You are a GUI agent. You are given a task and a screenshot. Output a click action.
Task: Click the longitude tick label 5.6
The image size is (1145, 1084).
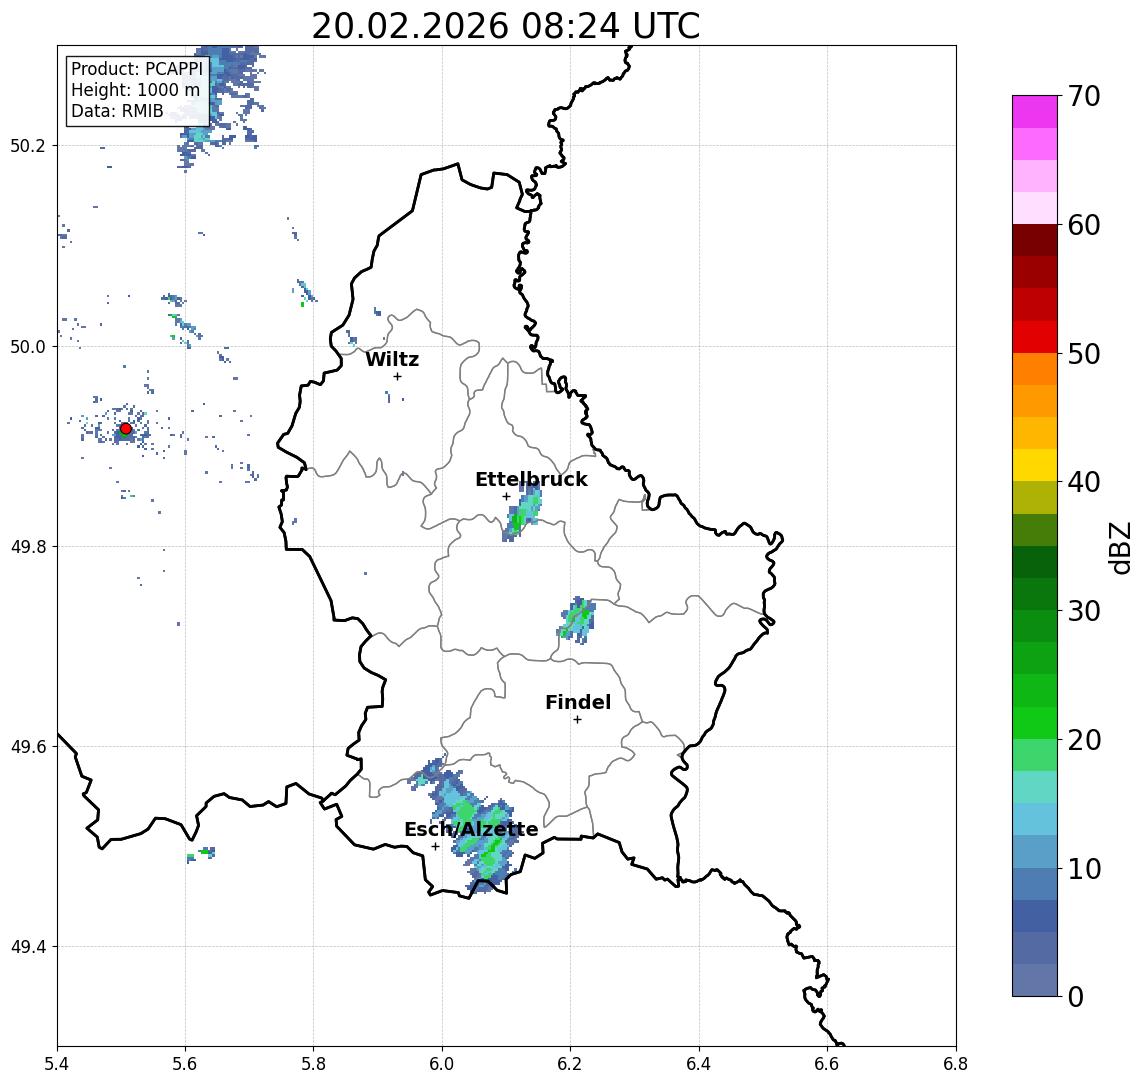click(x=185, y=1064)
